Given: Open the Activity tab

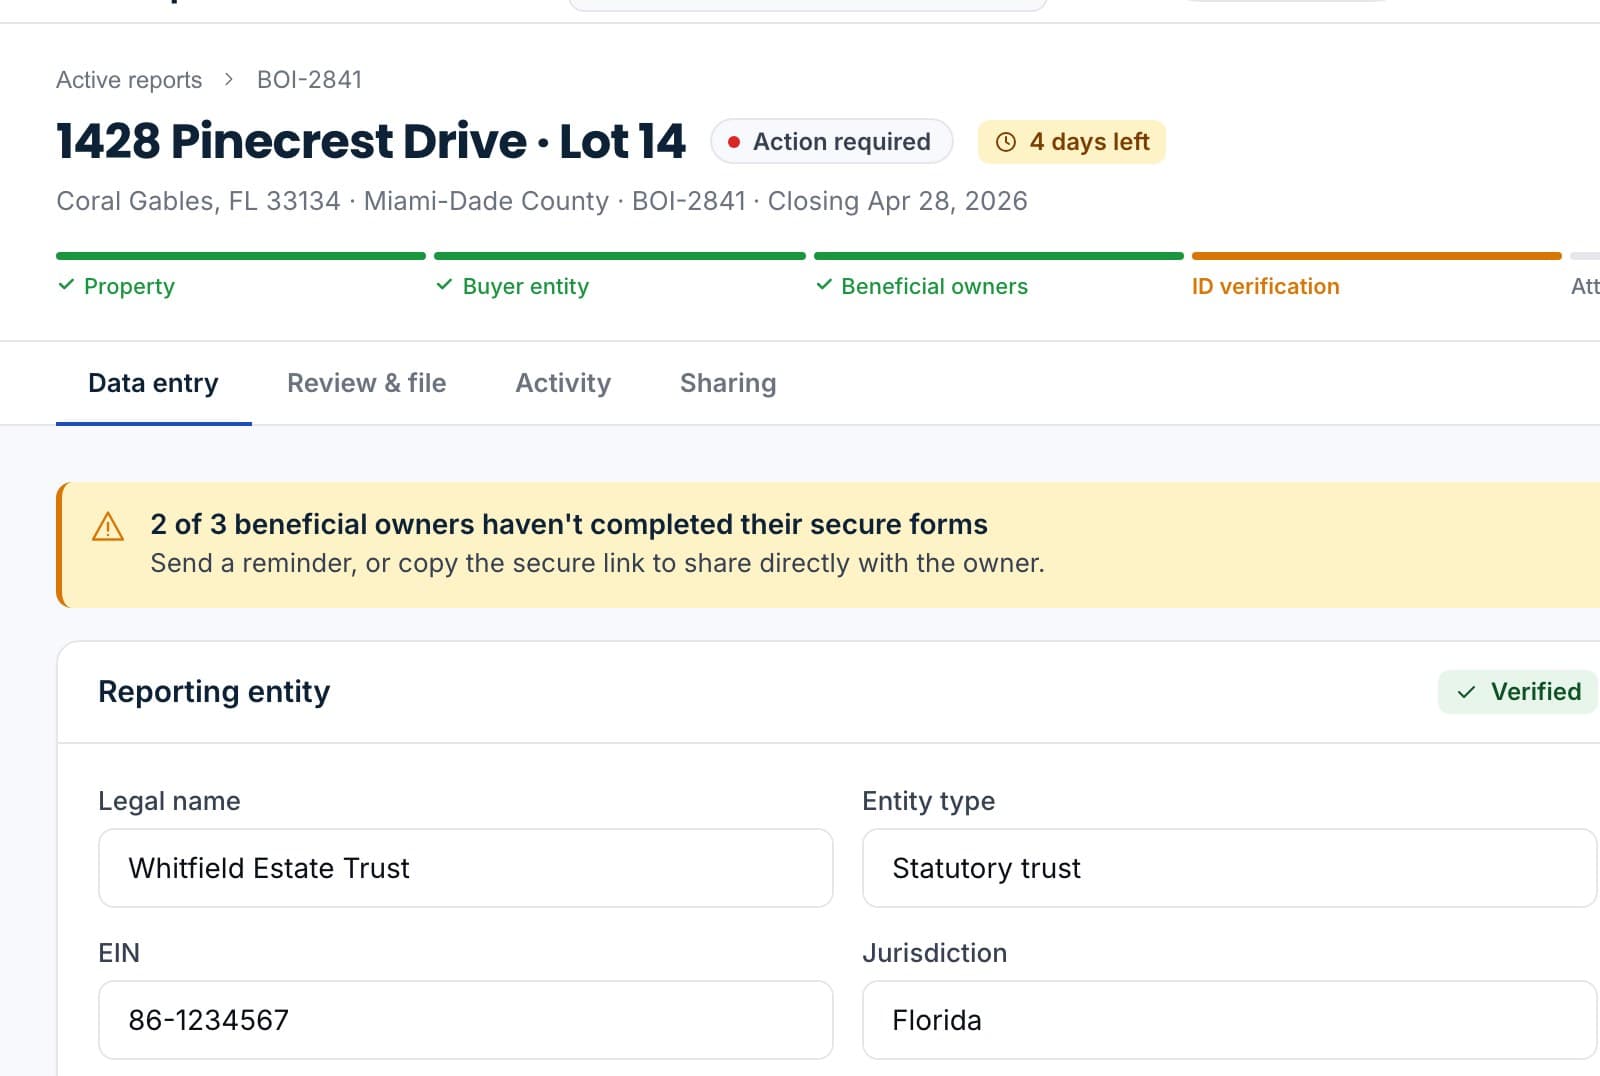Looking at the screenshot, I should point(563,383).
